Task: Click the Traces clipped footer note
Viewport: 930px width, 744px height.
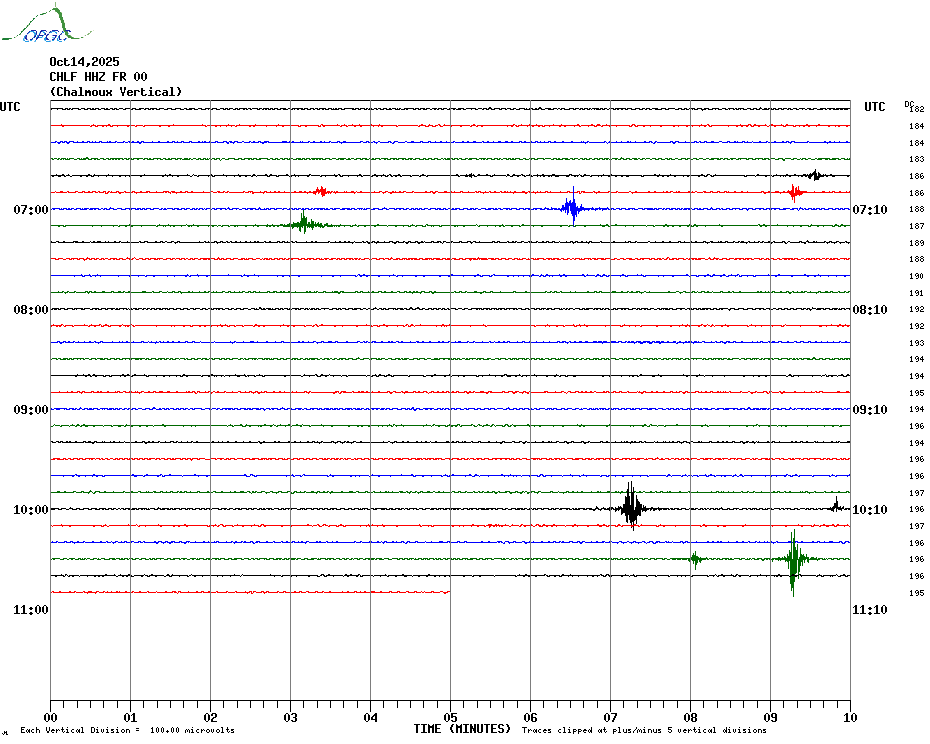Action: coord(644,730)
